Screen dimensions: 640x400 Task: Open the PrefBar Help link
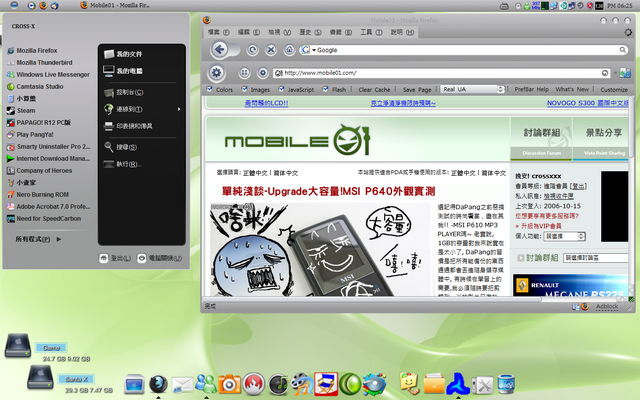click(531, 89)
